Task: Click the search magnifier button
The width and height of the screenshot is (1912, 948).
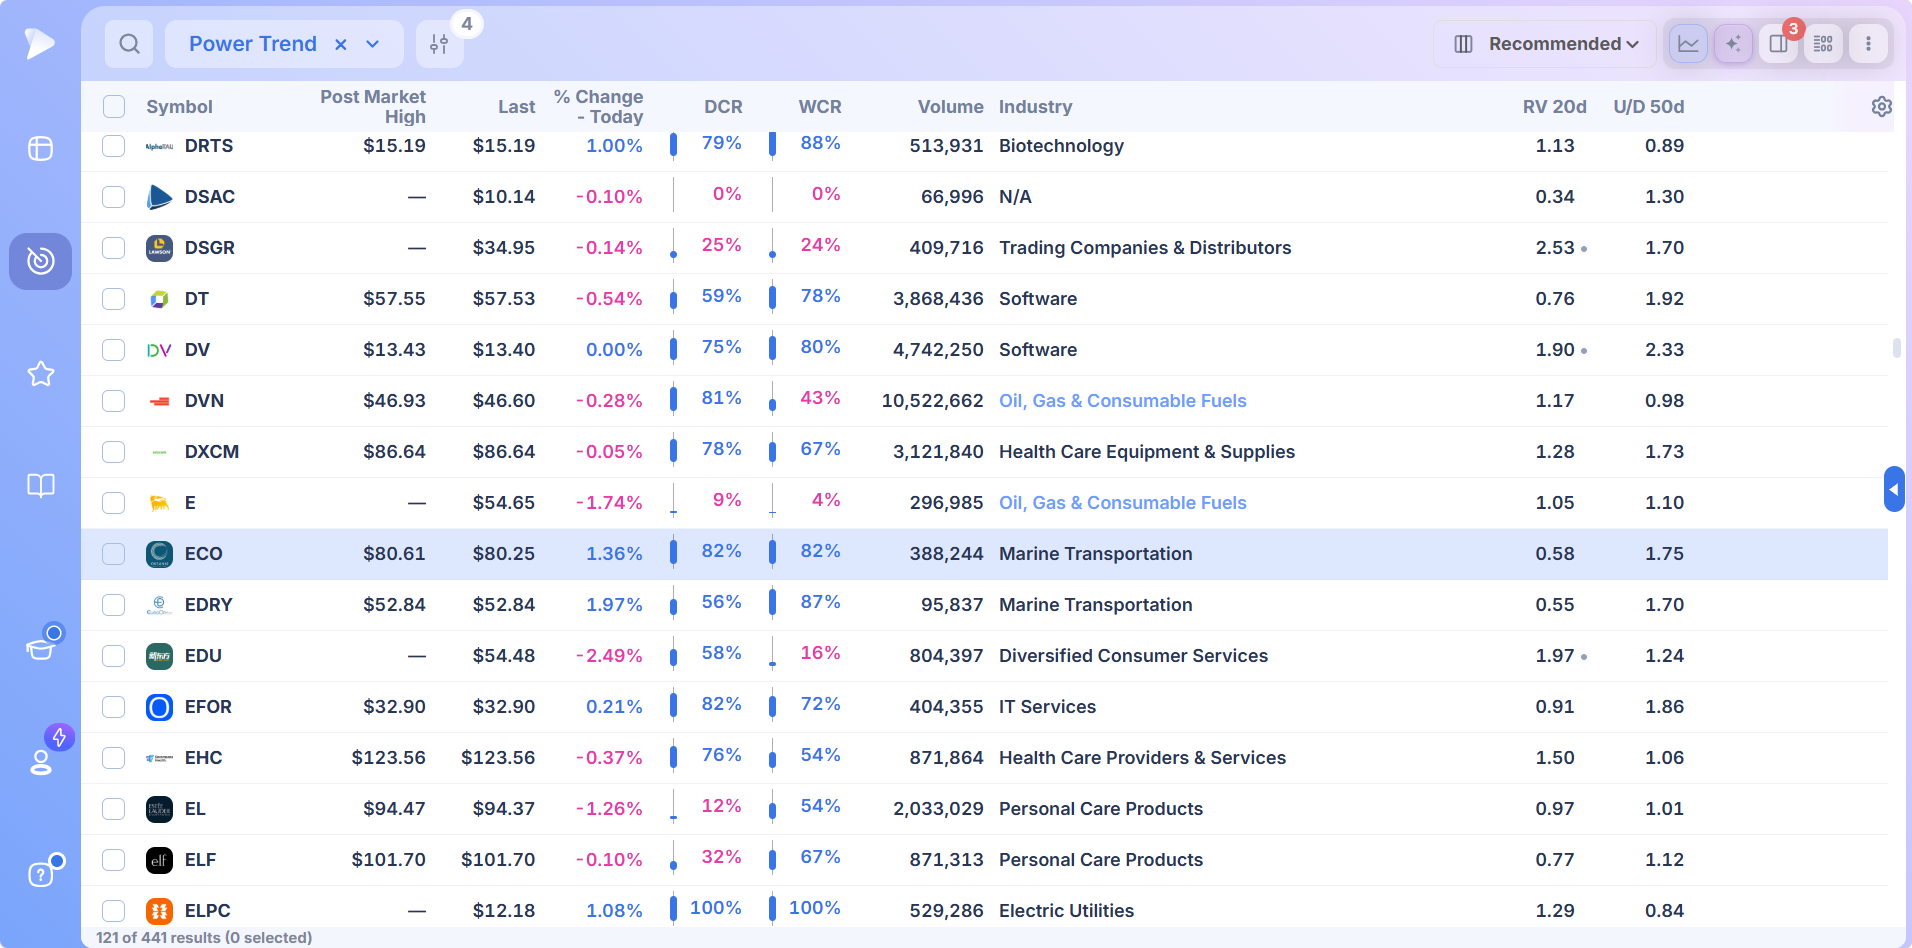Action: [x=129, y=44]
